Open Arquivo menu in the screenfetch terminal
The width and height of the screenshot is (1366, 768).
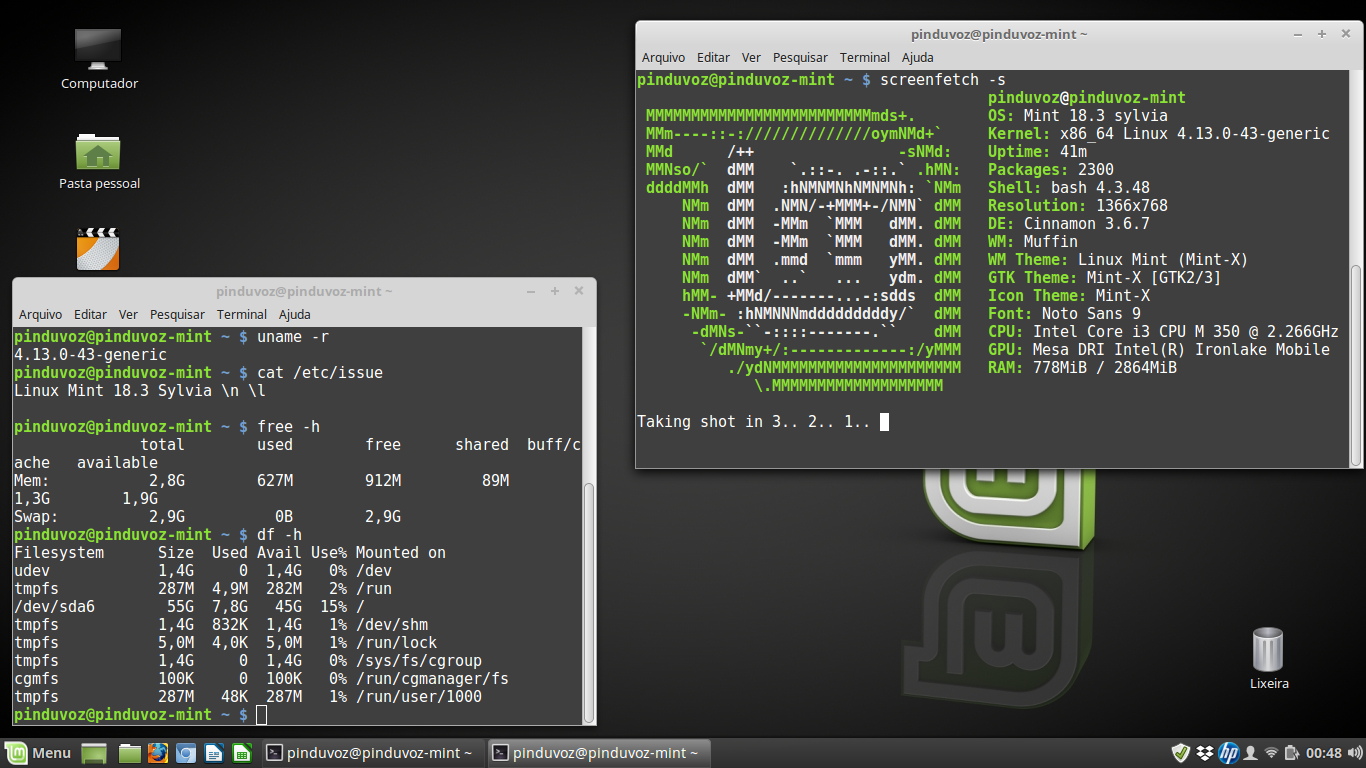coord(664,57)
